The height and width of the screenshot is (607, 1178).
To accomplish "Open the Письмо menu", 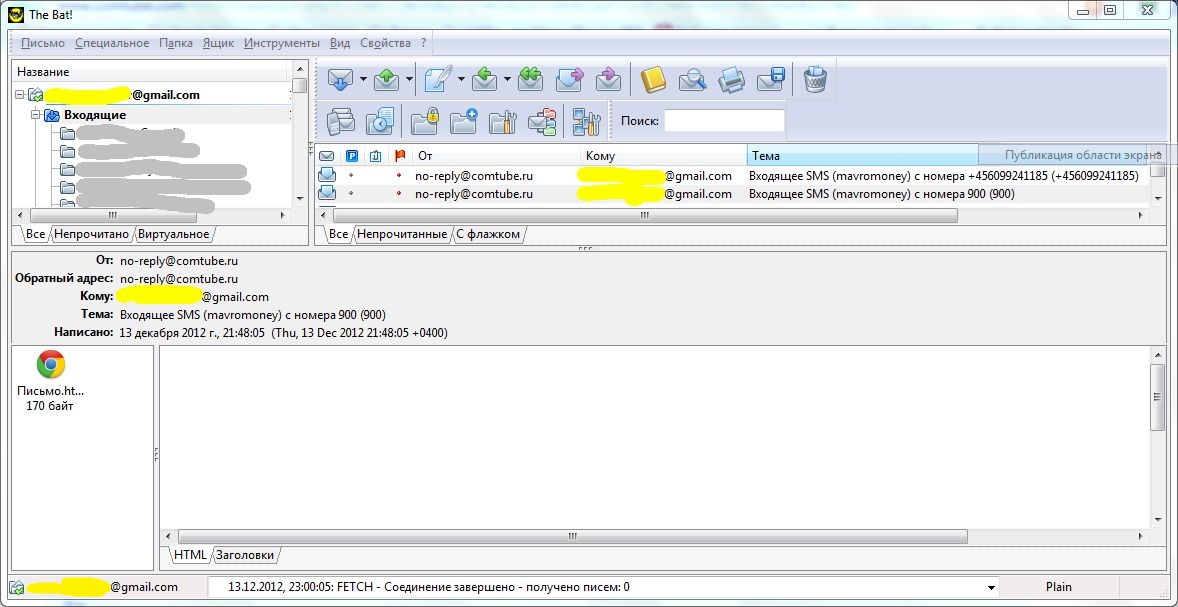I will pos(43,43).
